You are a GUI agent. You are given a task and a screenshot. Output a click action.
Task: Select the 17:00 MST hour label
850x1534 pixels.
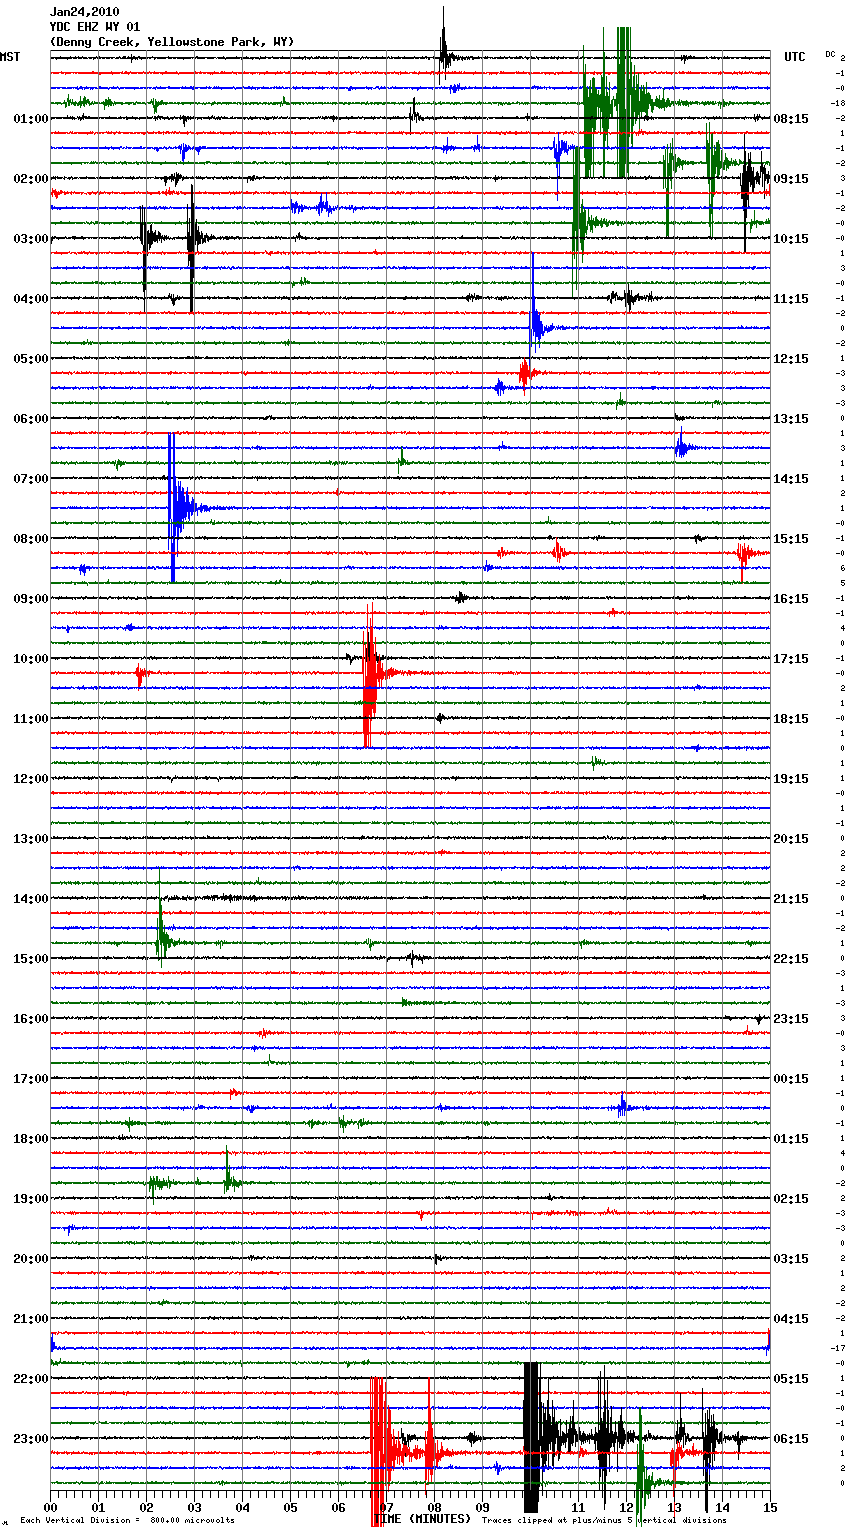pos(31,1079)
